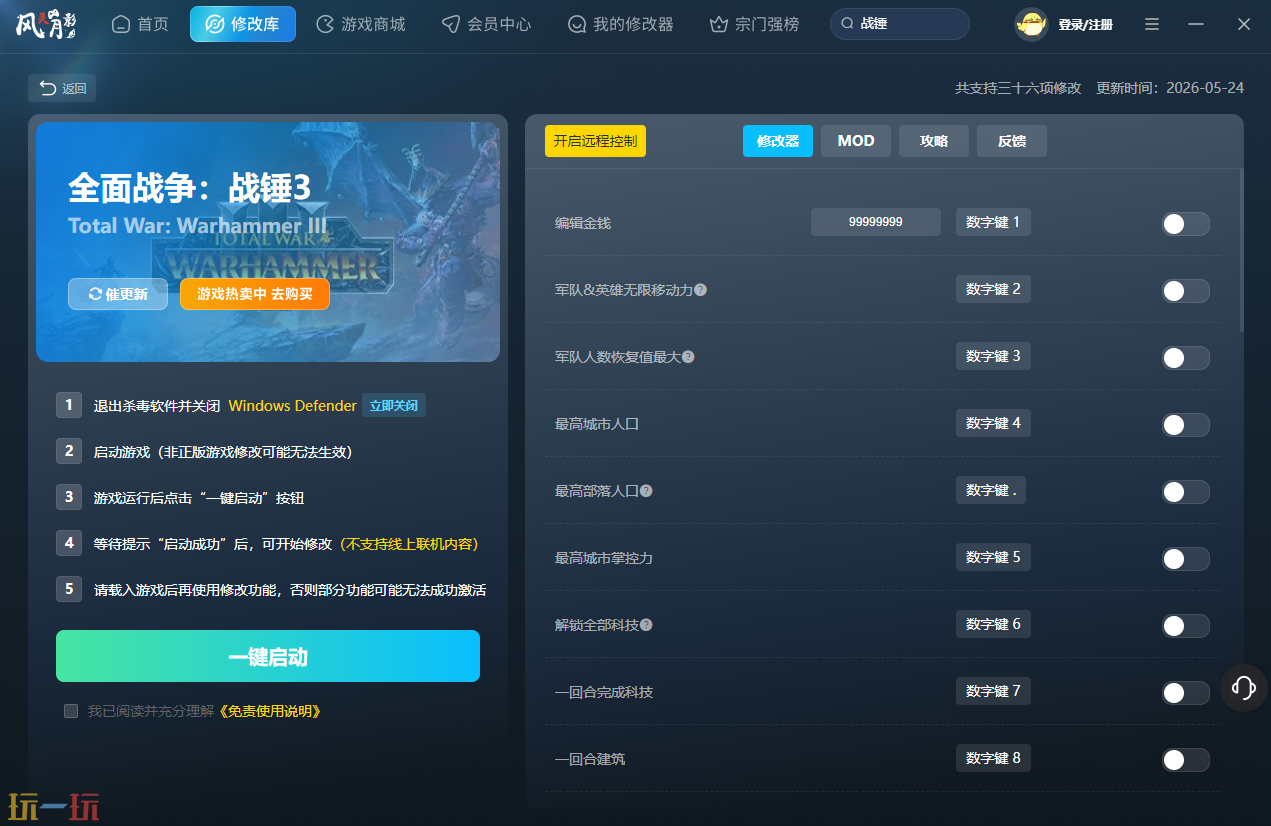1271x826 pixels.
Task: Click the Total War: Warhammer III banner
Action: point(268,241)
